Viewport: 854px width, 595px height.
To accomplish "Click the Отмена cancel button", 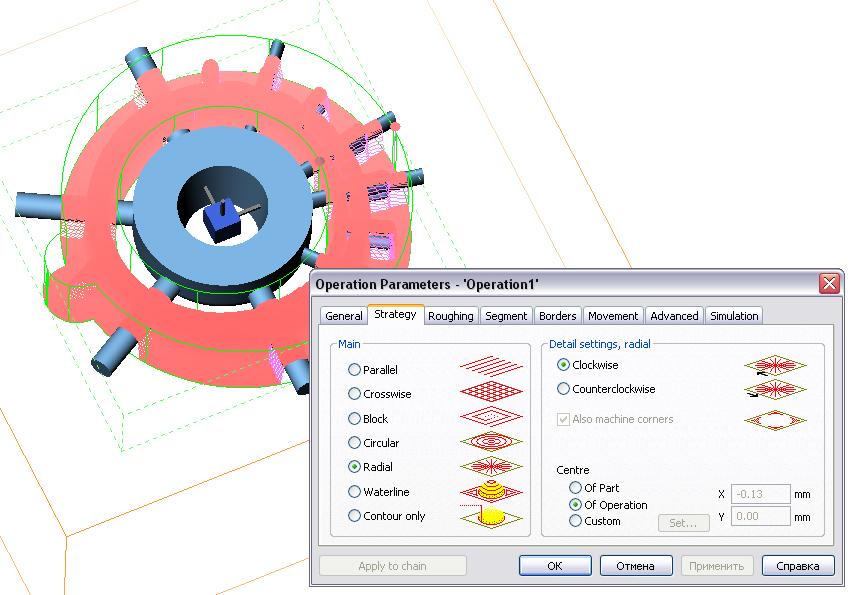I will click(635, 566).
